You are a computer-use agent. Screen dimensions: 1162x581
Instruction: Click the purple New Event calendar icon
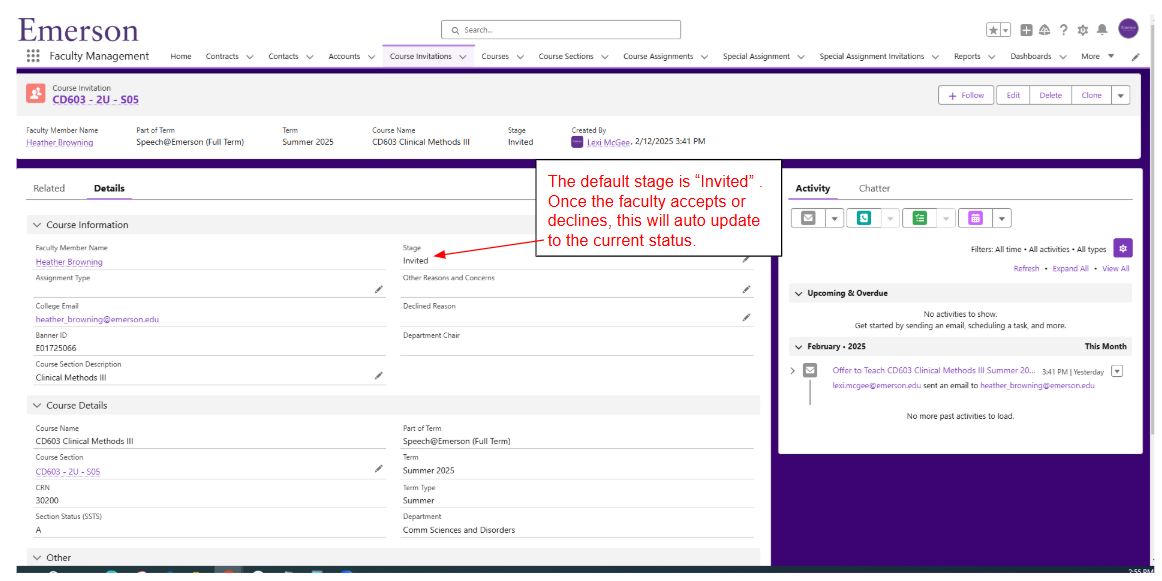(975, 218)
